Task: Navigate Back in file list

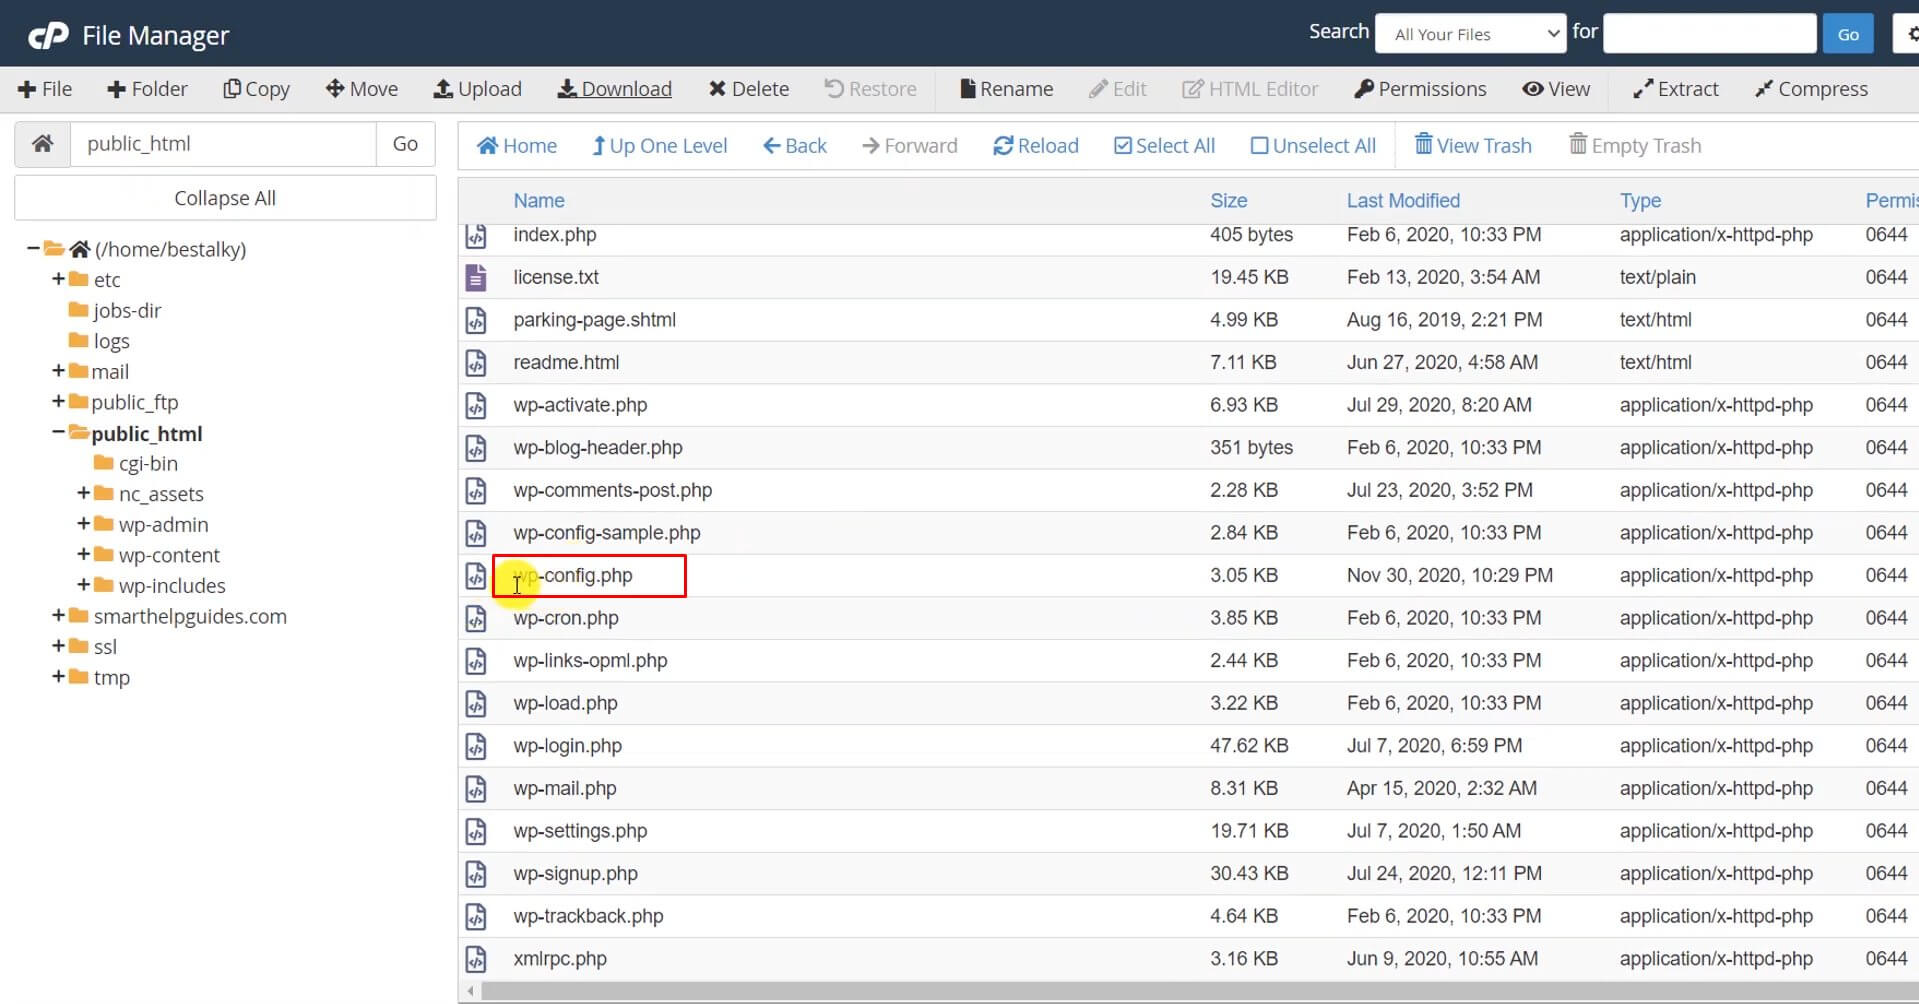Action: point(795,146)
